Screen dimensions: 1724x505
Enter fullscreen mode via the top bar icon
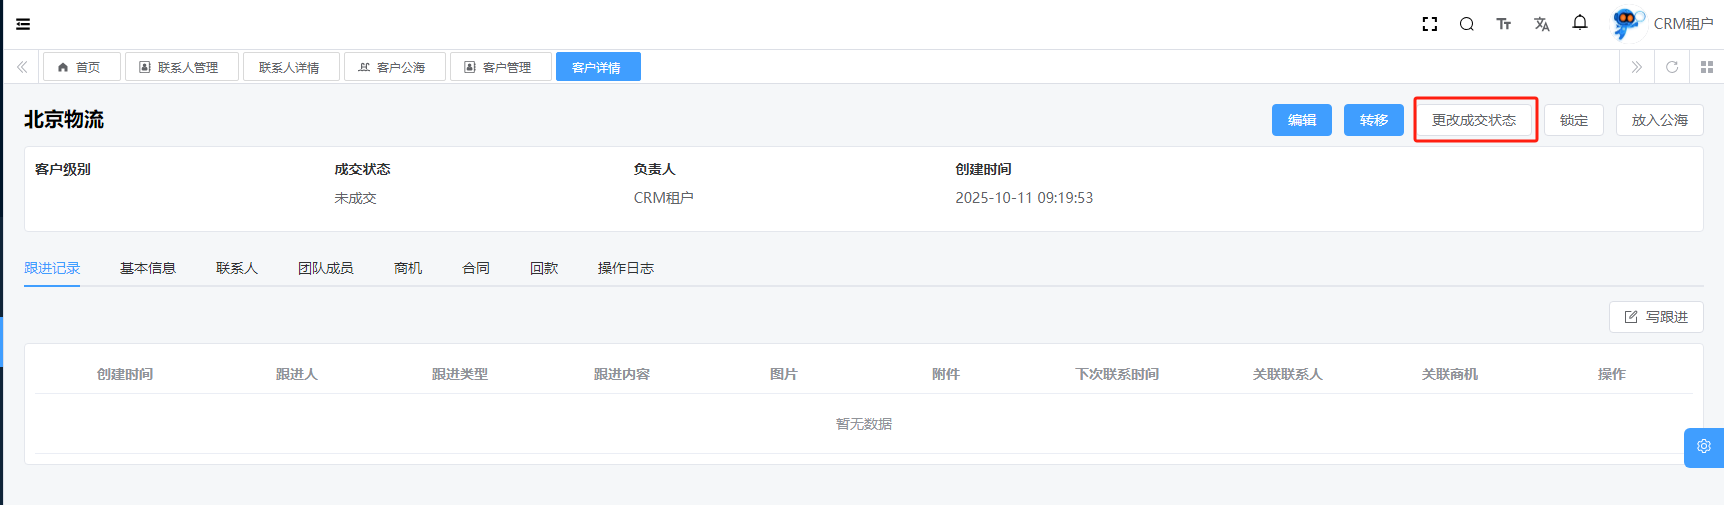1429,24
